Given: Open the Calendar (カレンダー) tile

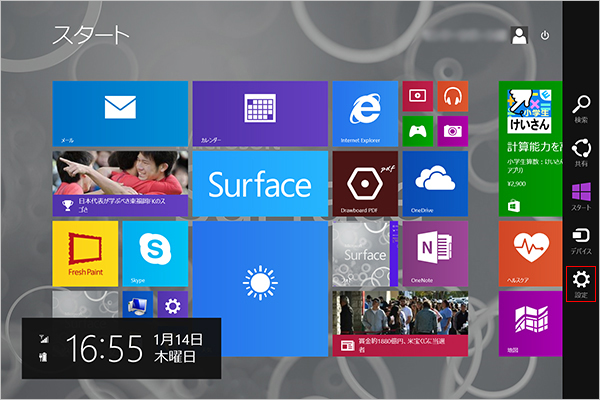Looking at the screenshot, I should click(x=260, y=114).
